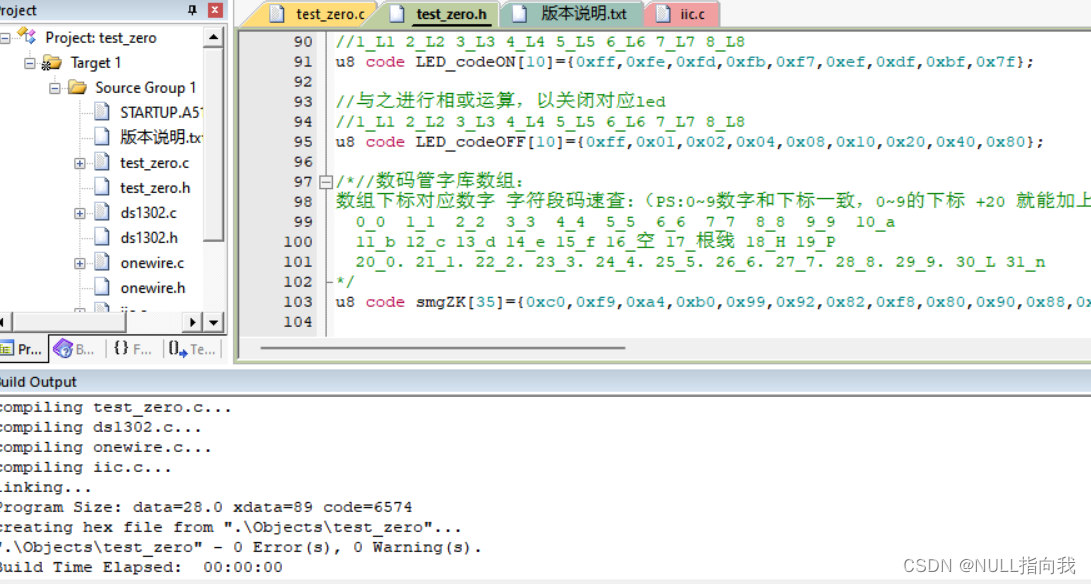
Task: Click the file icon next to 版本说明.txt in tree
Action: pos(99,137)
